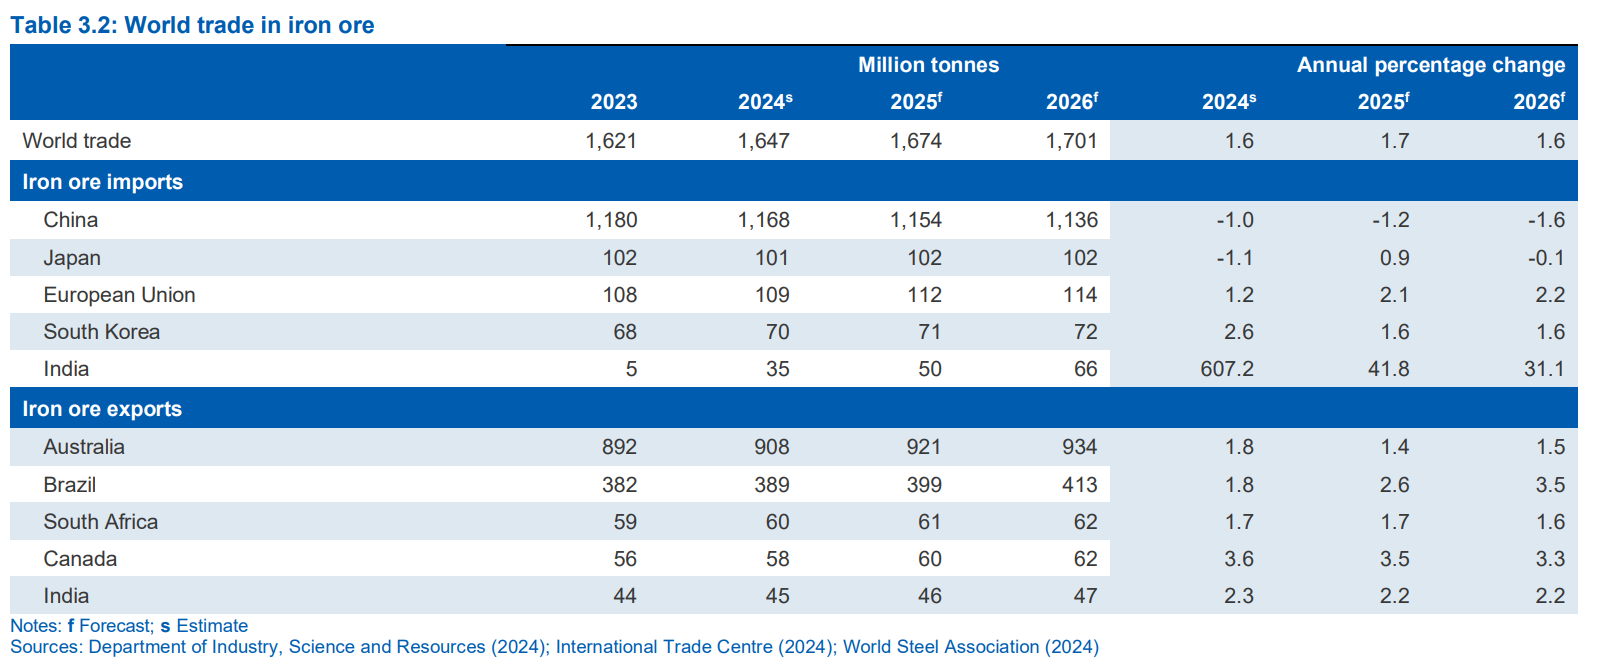Select Brazil exports value 382
1602x658 pixels.
point(620,485)
